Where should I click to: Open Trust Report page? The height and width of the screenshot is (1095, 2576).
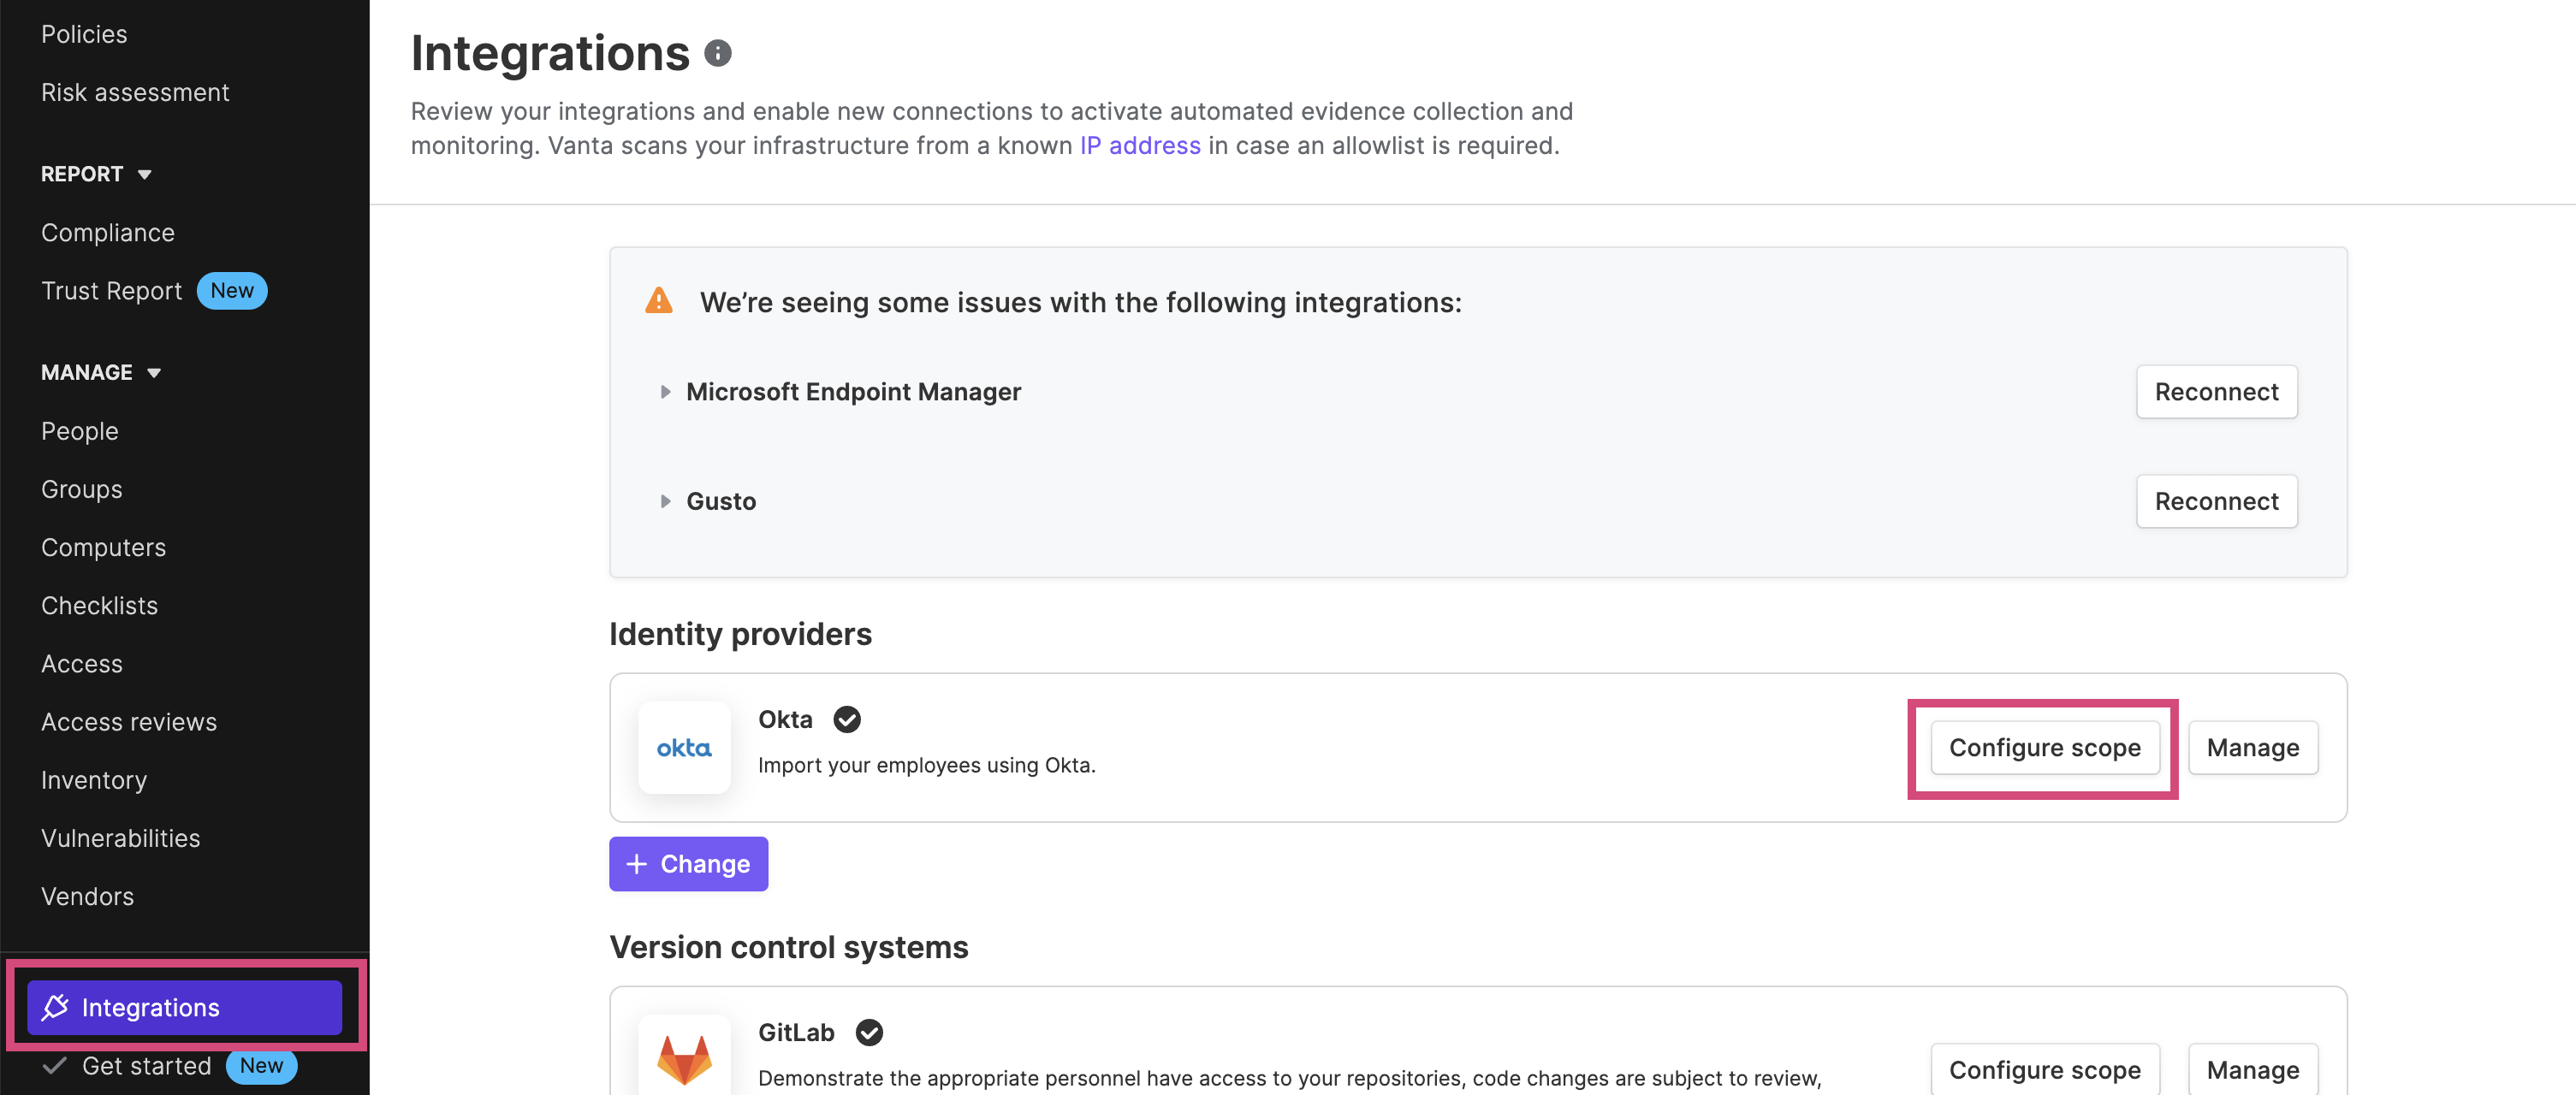pyautogui.click(x=111, y=291)
